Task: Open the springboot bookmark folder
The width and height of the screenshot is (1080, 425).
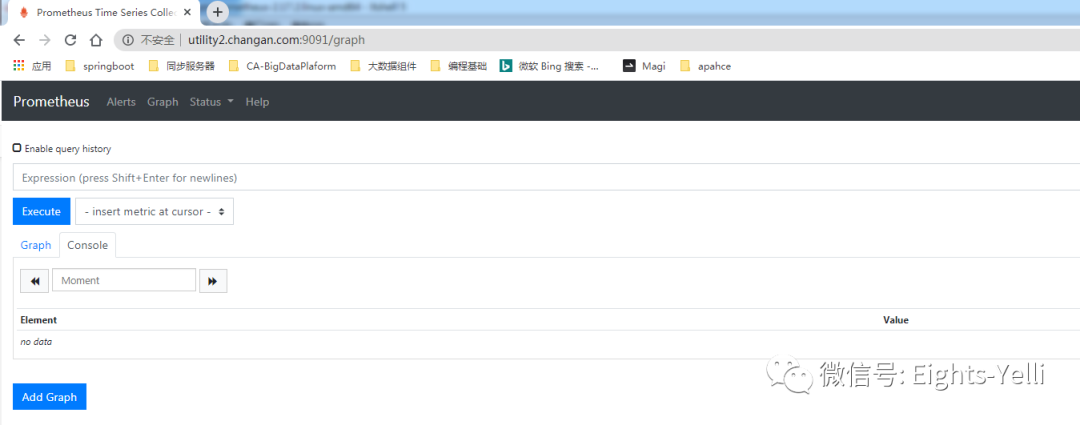Action: pyautogui.click(x=100, y=66)
